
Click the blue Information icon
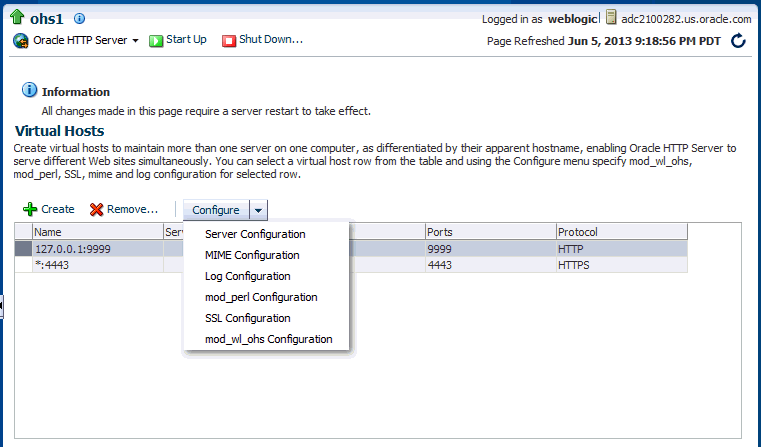coord(29,90)
